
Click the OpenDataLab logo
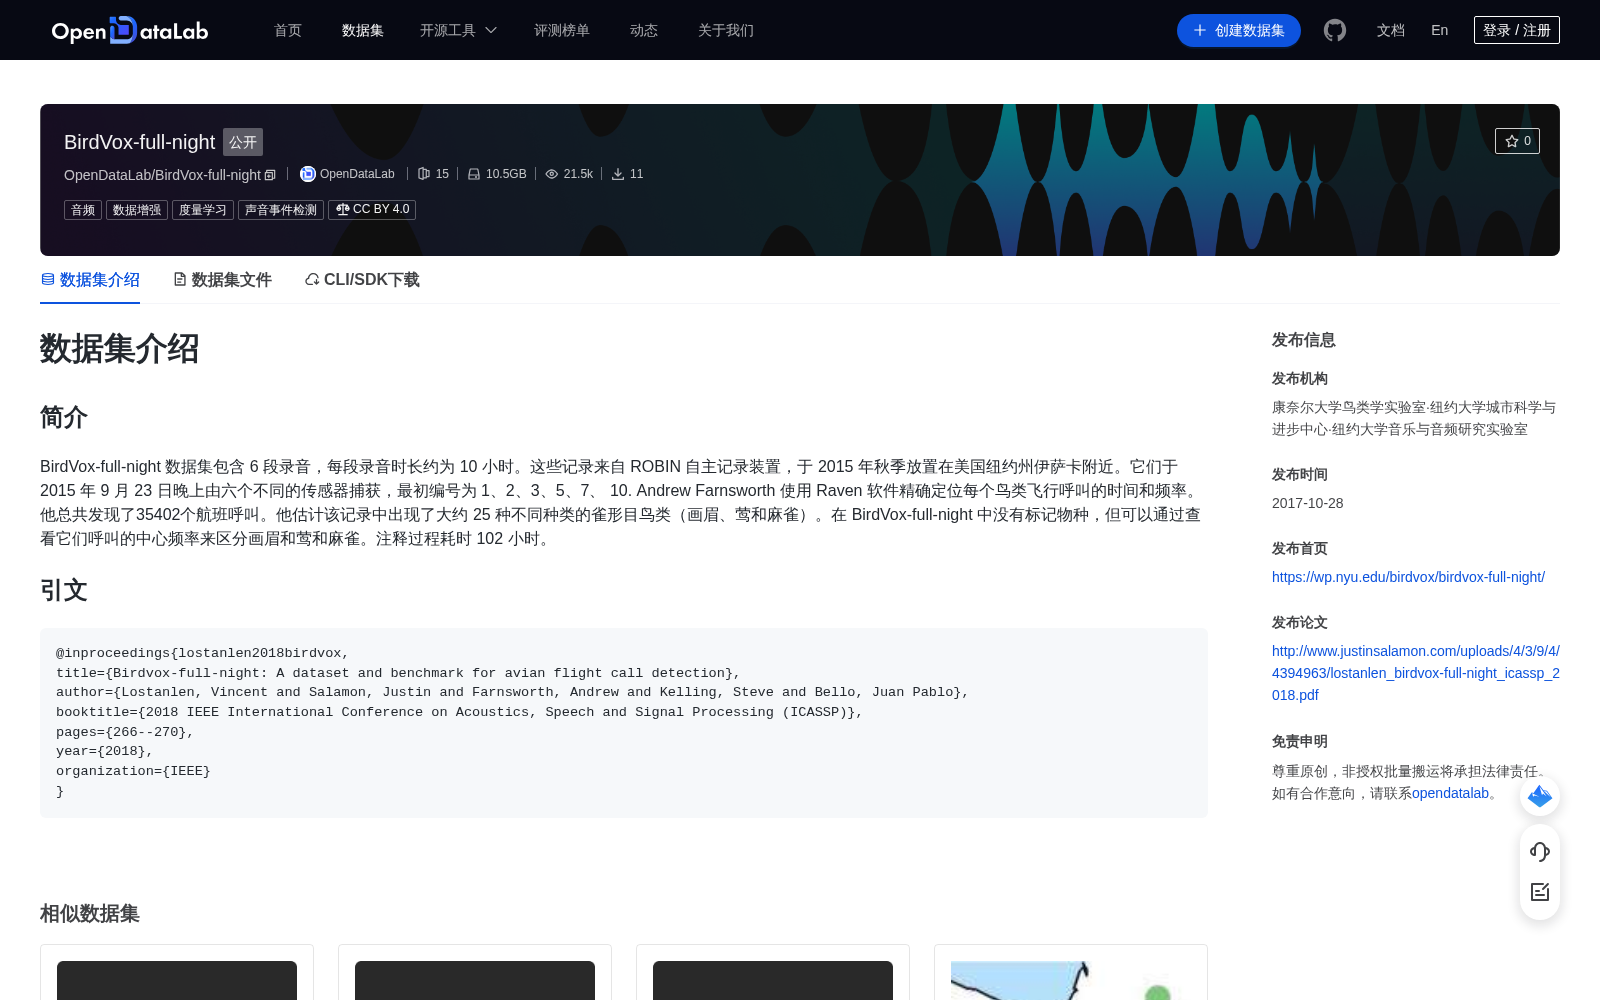tap(130, 30)
